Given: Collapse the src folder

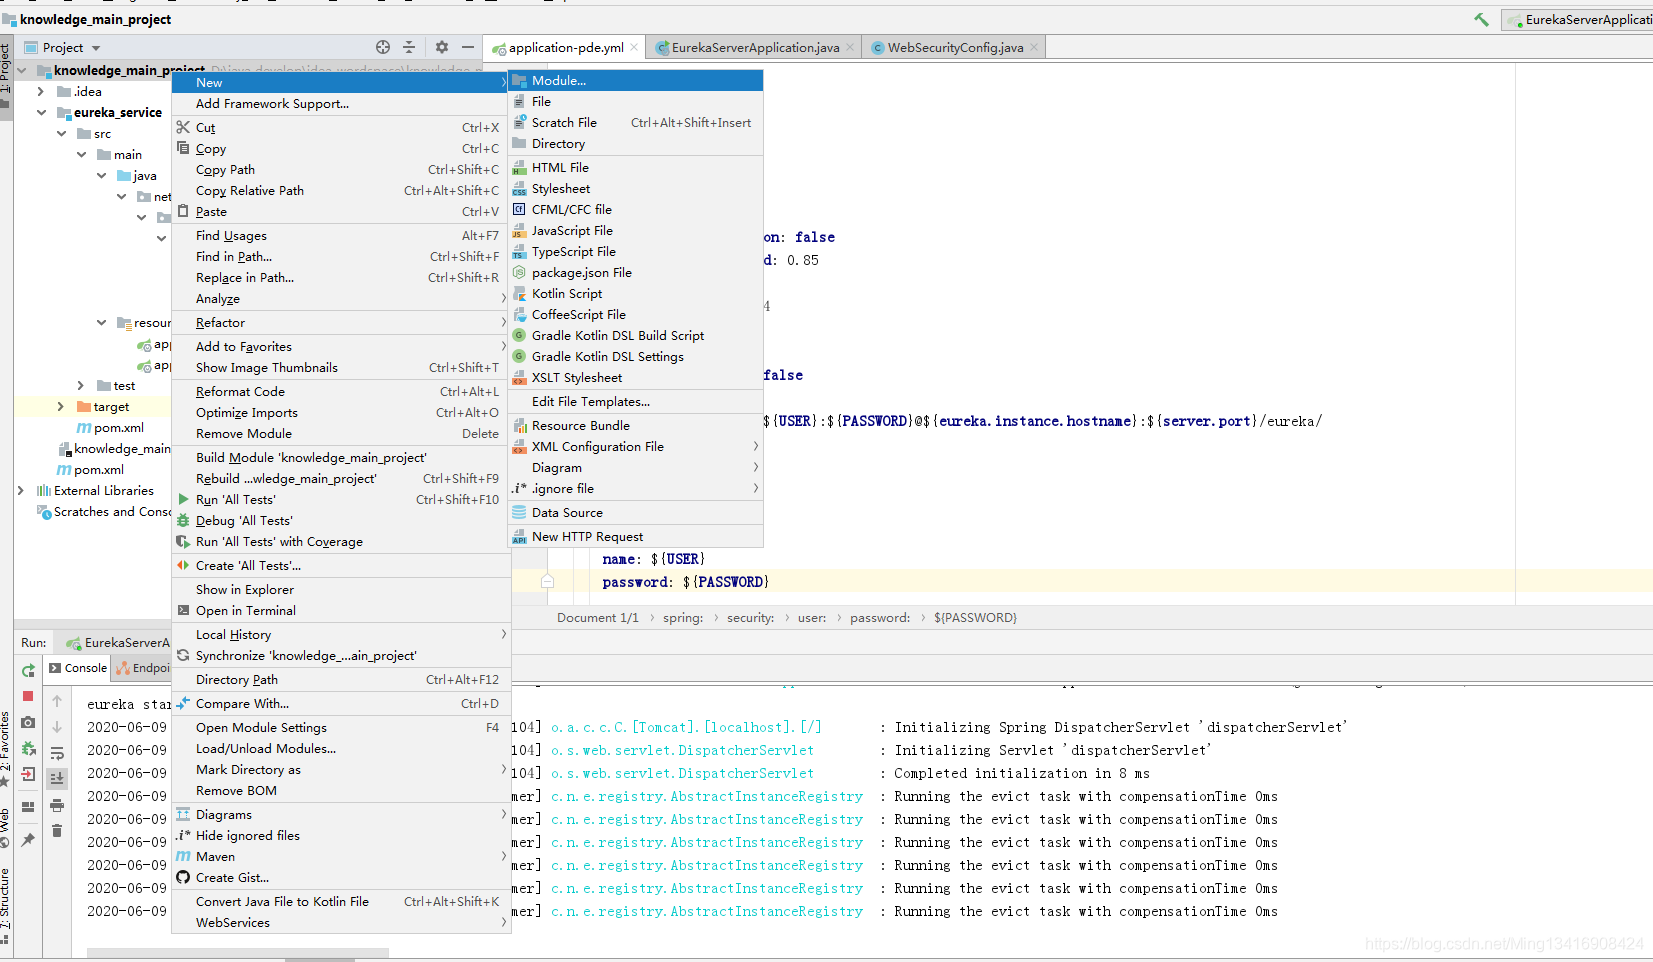Looking at the screenshot, I should 61,134.
